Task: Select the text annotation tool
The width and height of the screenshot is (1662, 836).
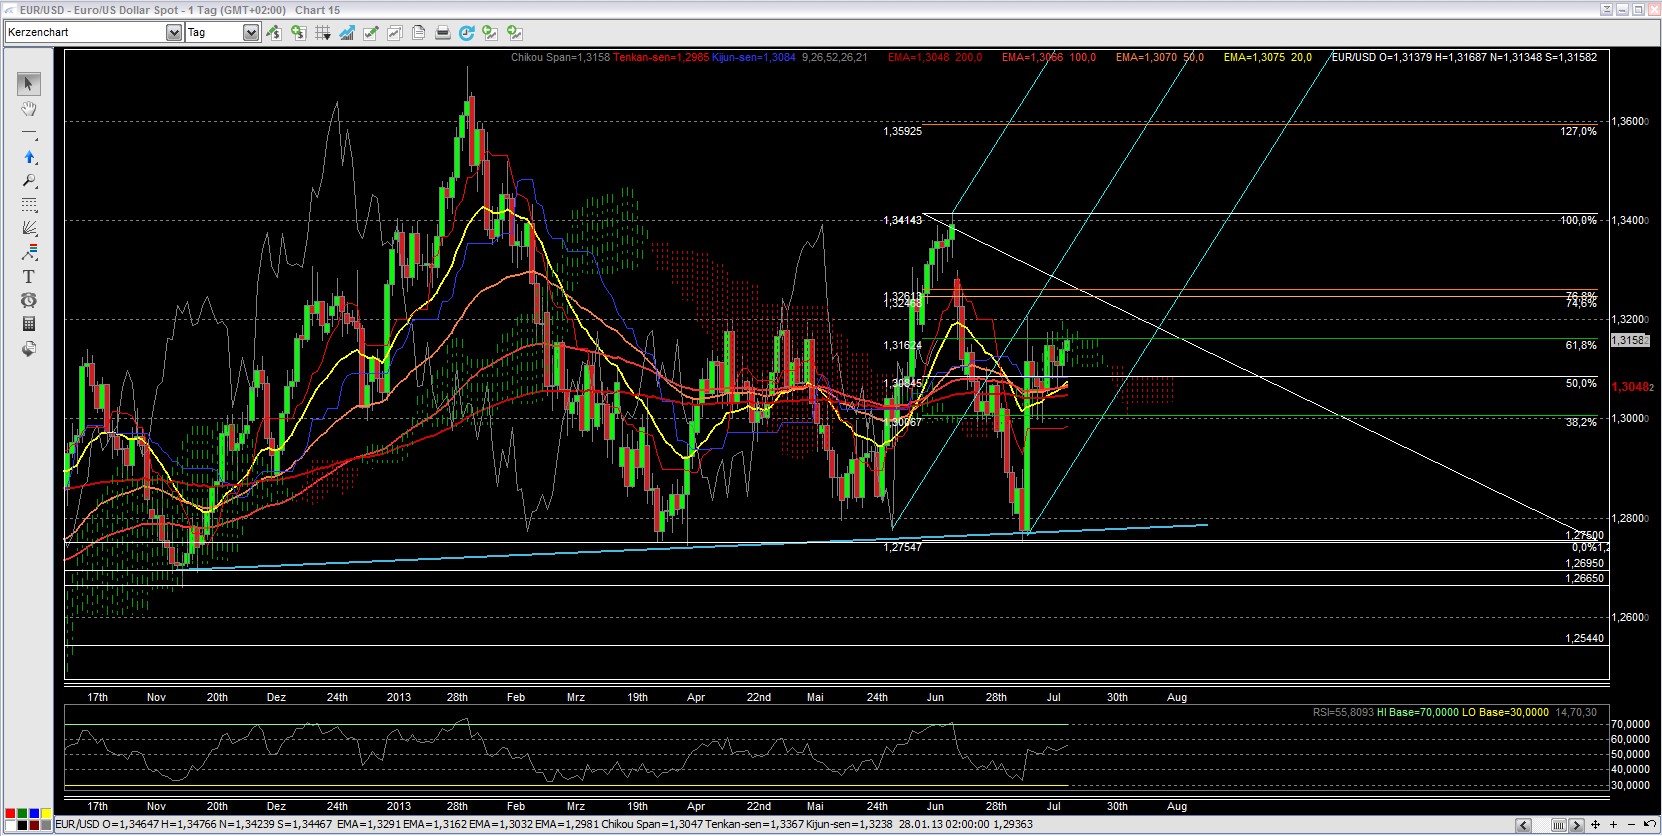Action: pyautogui.click(x=29, y=276)
